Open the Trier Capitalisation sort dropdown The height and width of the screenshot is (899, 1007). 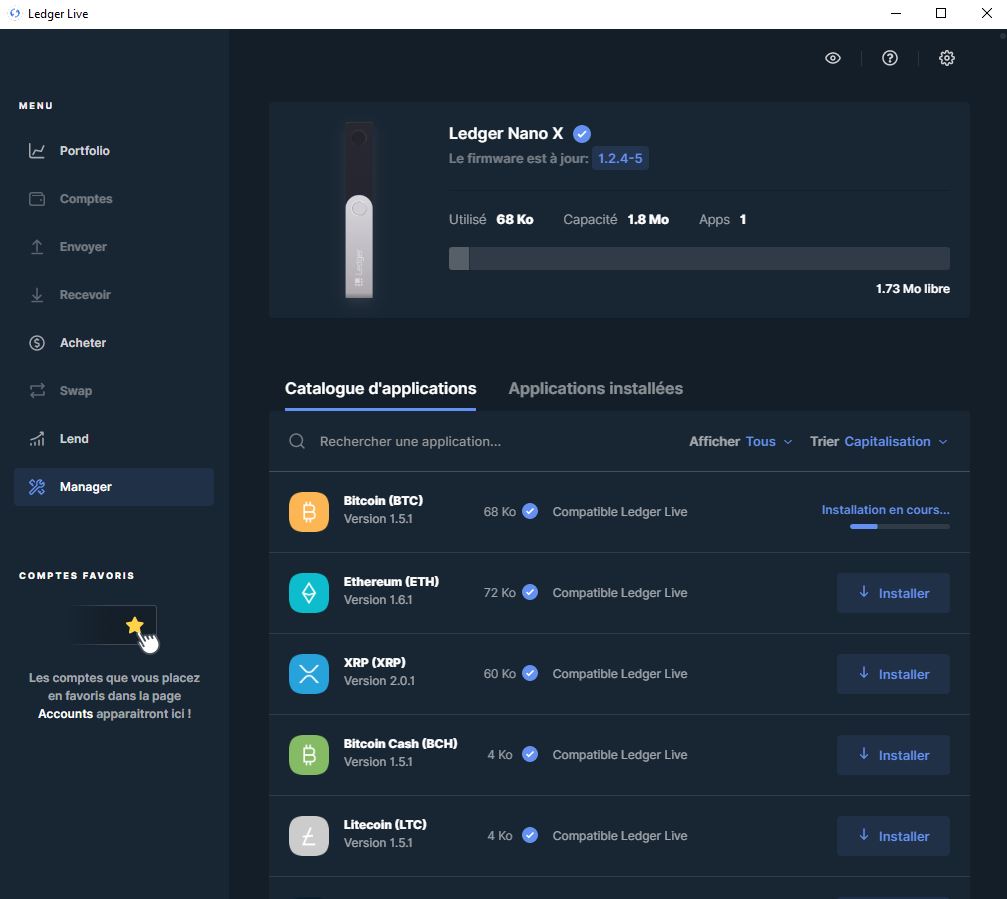tap(879, 442)
